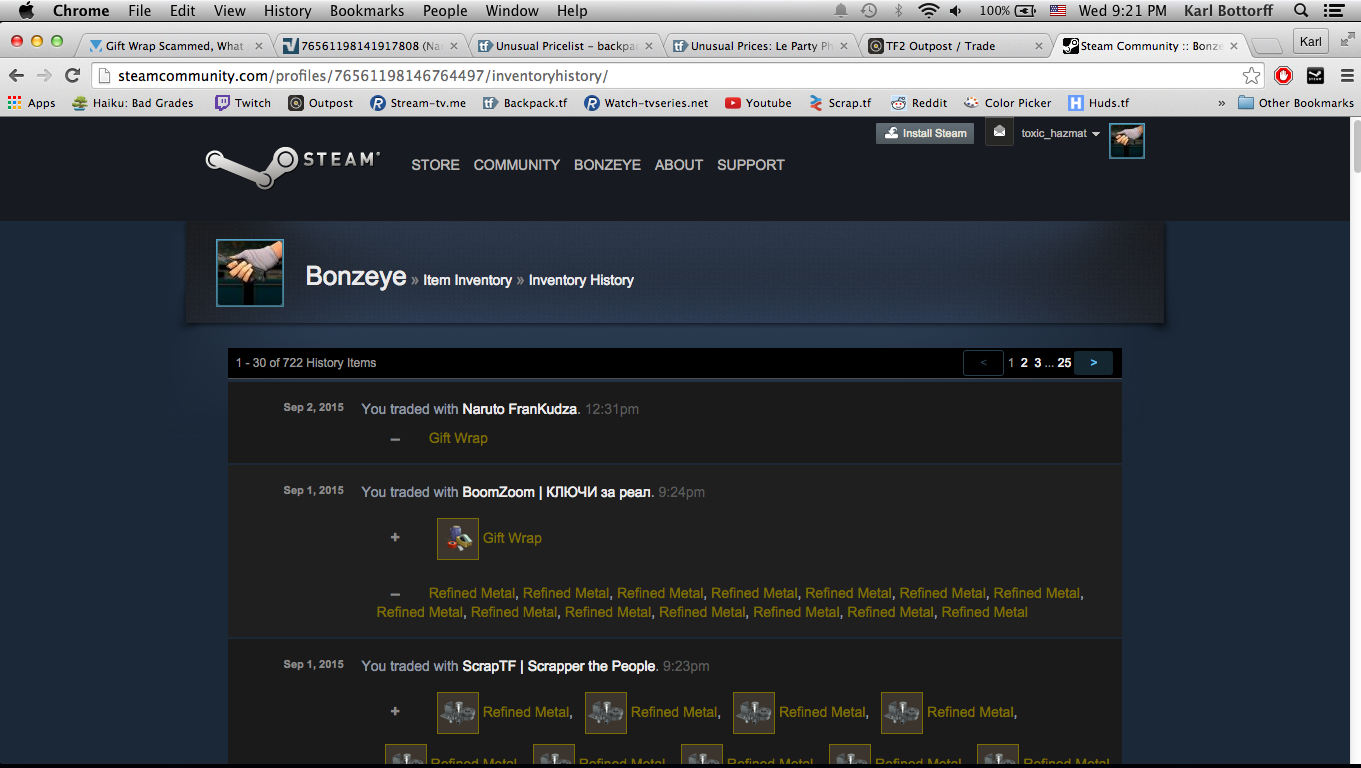Jump to page 25 of history
Screen dimensions: 1361x768
click(1064, 363)
